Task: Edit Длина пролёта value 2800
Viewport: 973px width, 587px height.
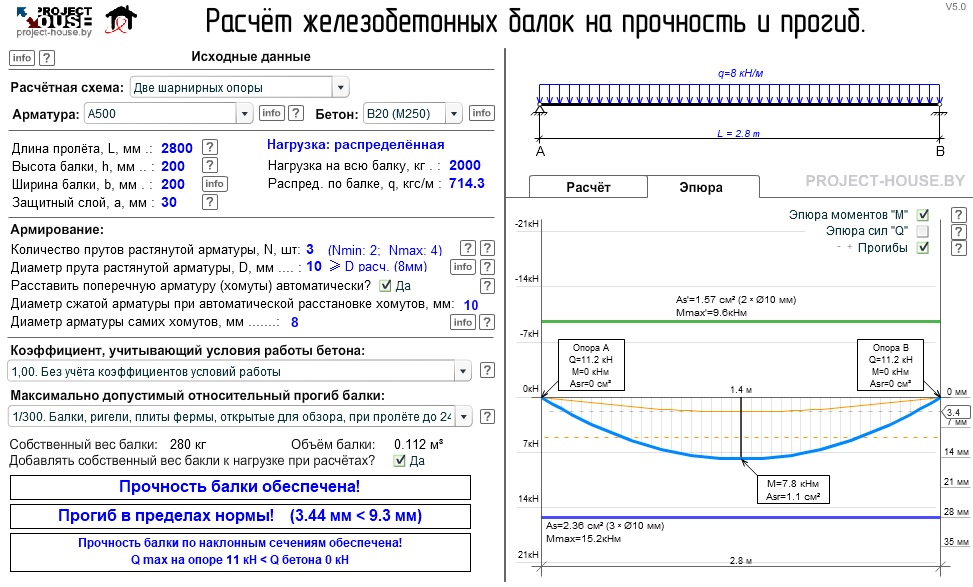Action: [177, 148]
